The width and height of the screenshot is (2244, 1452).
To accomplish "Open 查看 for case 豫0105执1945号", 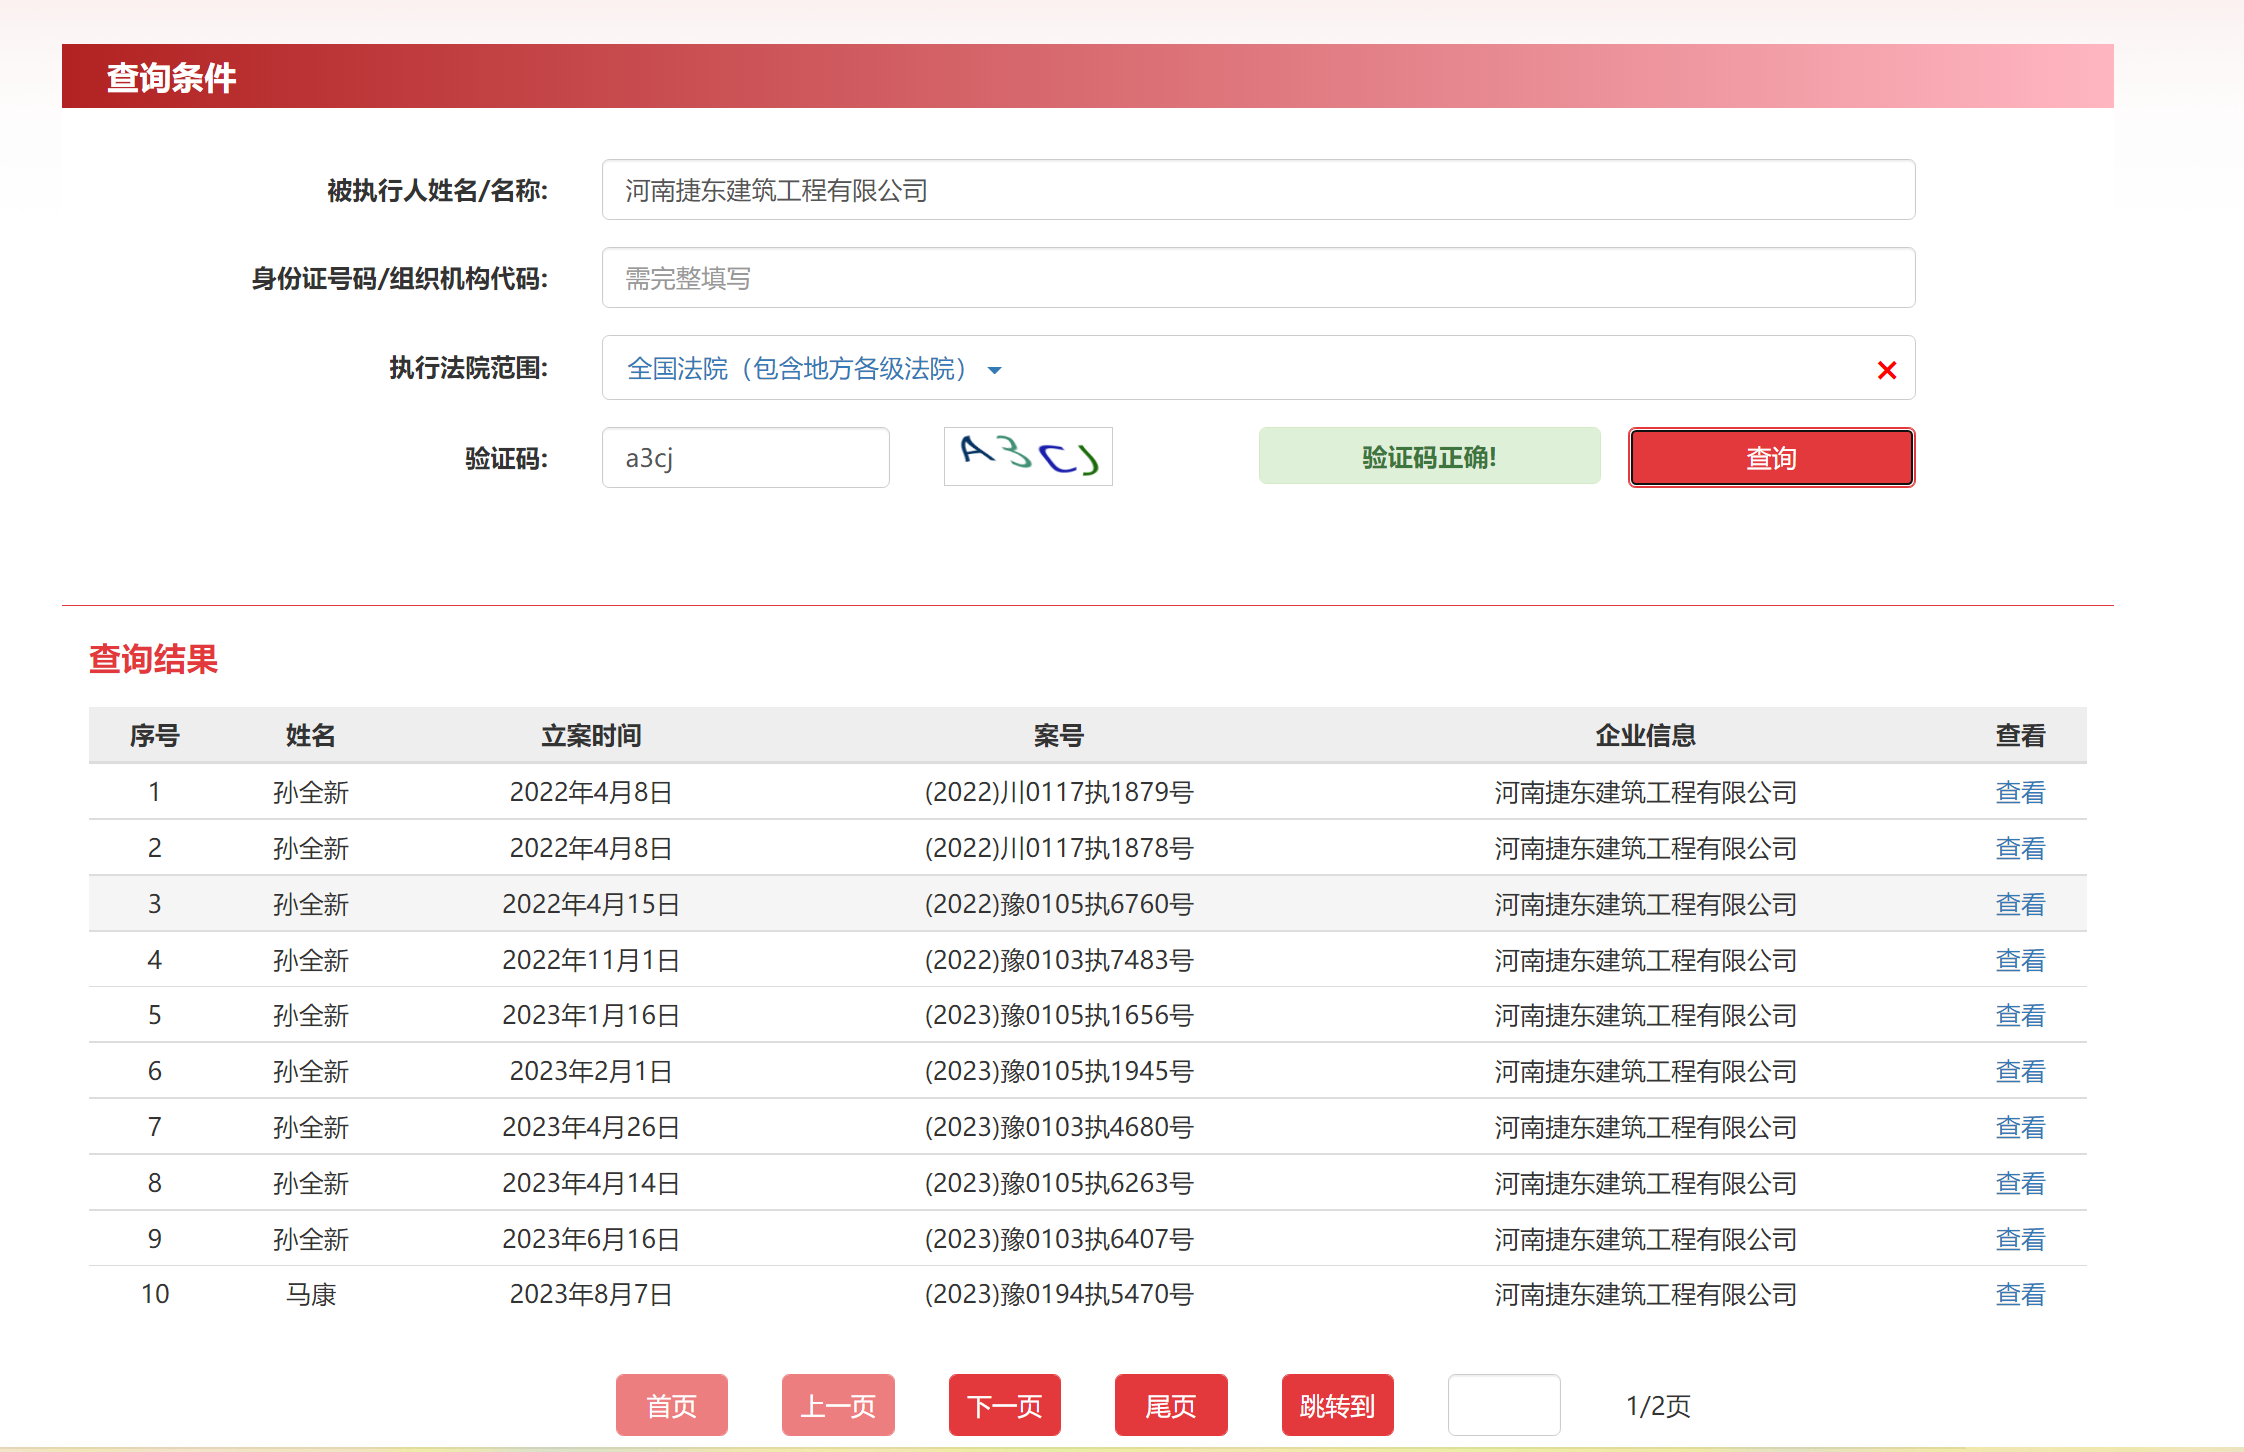I will [x=2020, y=1072].
